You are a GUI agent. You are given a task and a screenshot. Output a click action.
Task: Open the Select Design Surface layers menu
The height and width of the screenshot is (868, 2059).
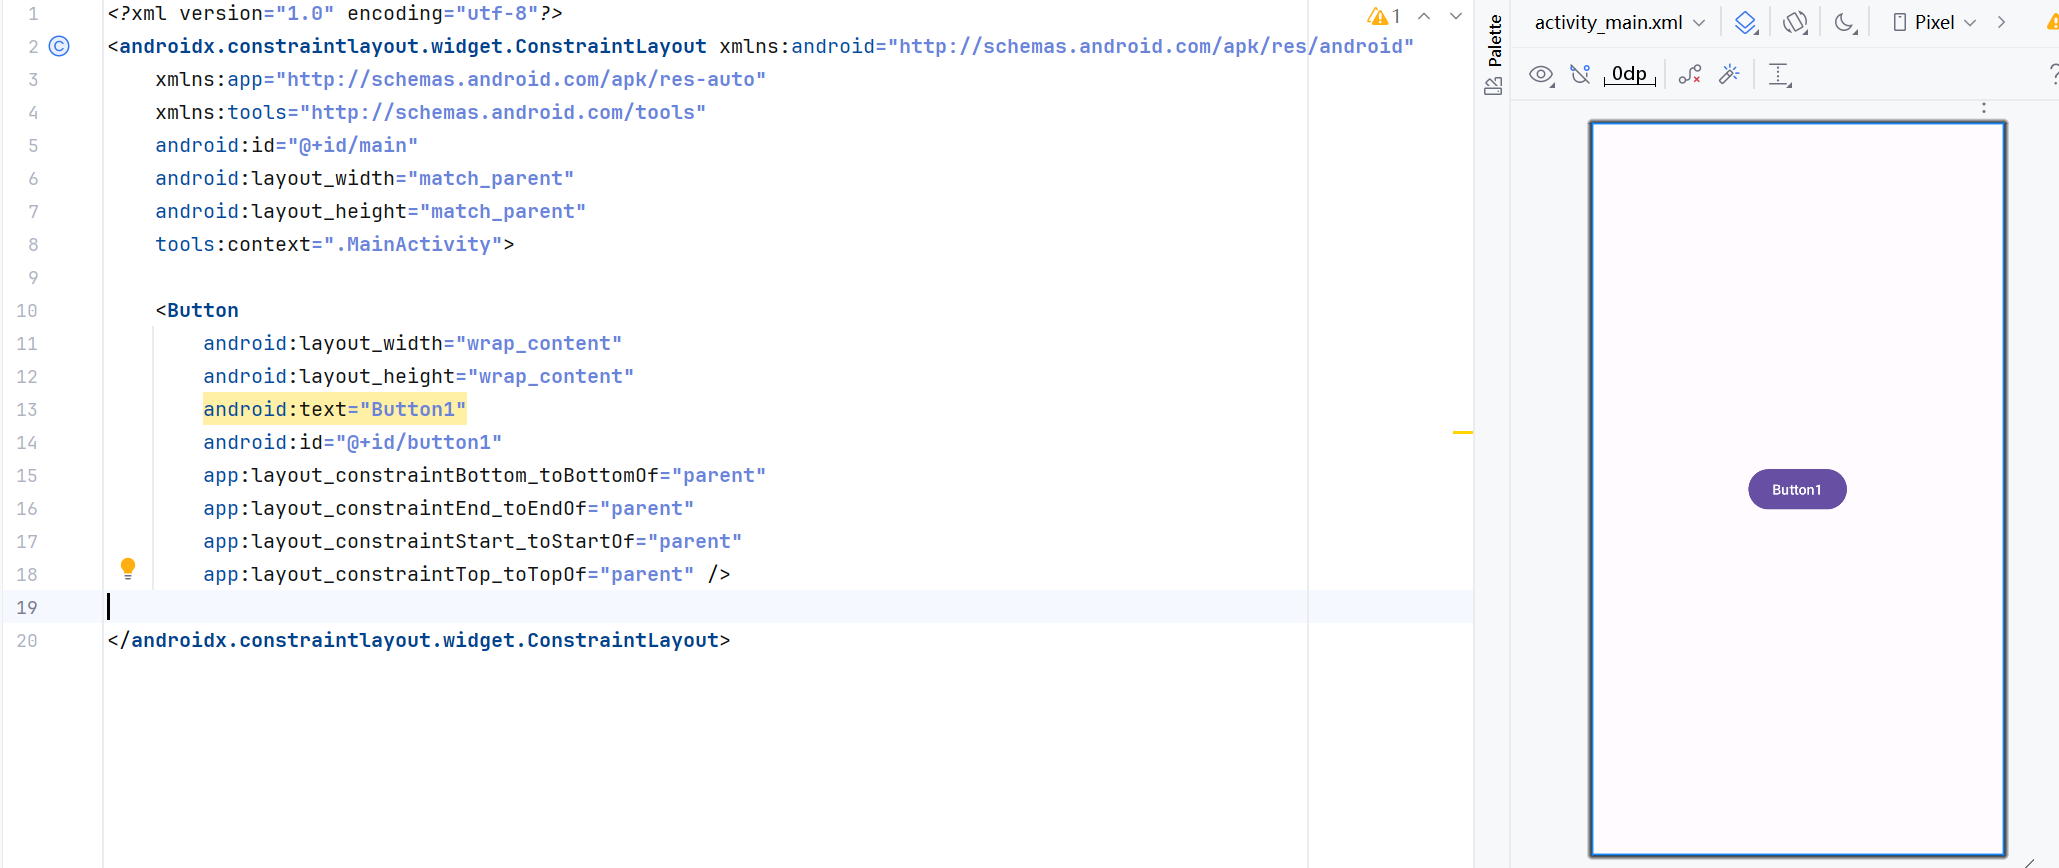[x=1746, y=23]
